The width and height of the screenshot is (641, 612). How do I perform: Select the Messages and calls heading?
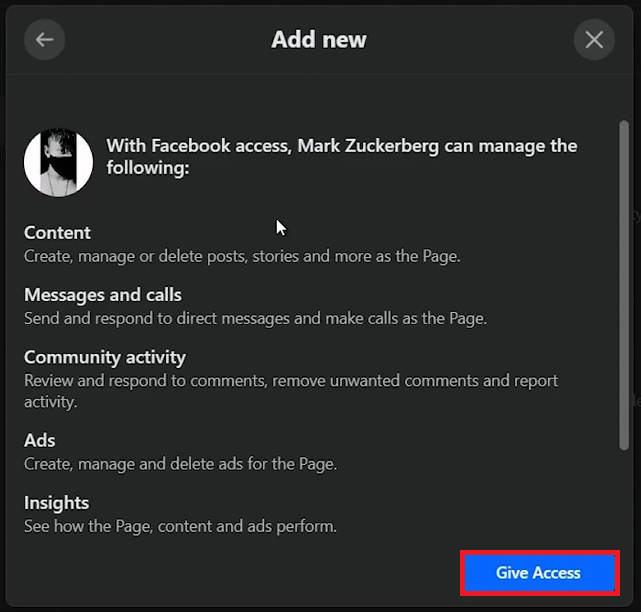point(103,295)
